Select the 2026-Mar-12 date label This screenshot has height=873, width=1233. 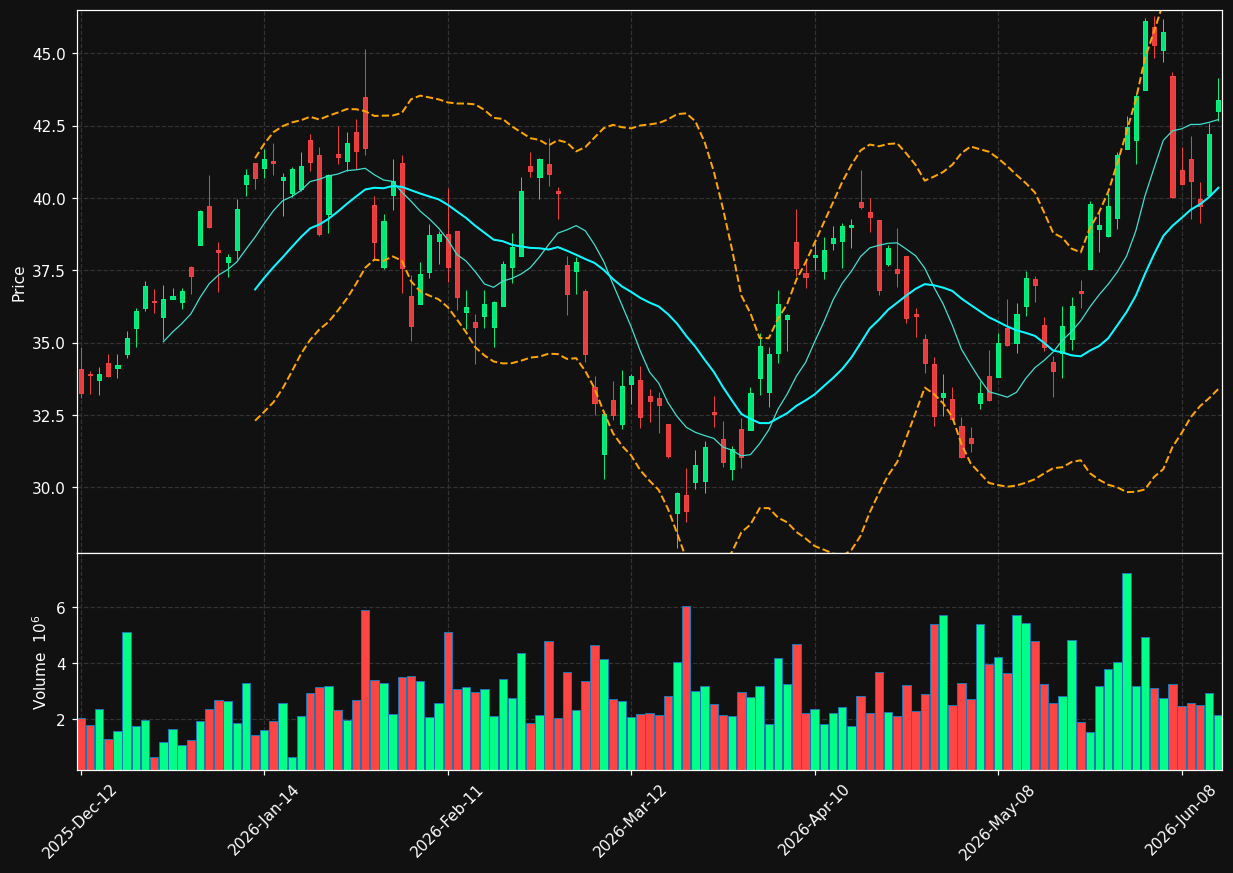630,820
